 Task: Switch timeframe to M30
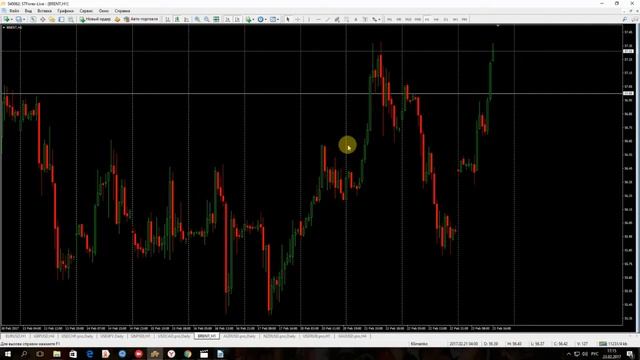coord(418,19)
